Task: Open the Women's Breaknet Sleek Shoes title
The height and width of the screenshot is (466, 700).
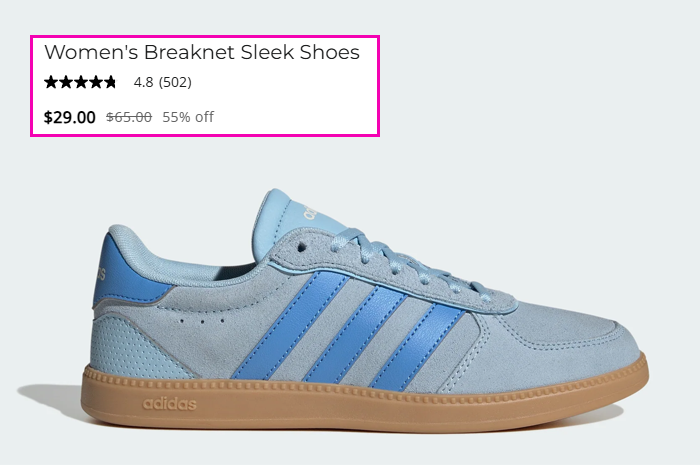Action: (202, 52)
